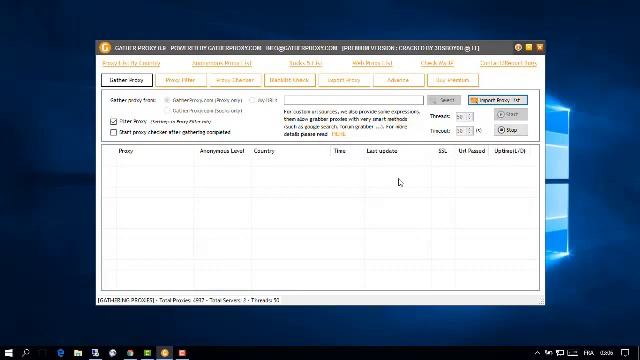Open the green app icon on taskbar
This screenshot has height=360, width=640.
[147, 353]
